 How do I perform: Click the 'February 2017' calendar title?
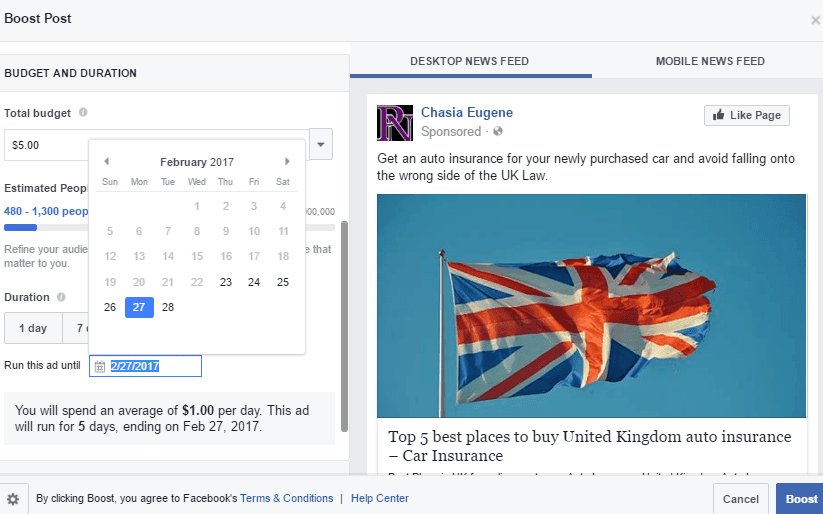(197, 162)
